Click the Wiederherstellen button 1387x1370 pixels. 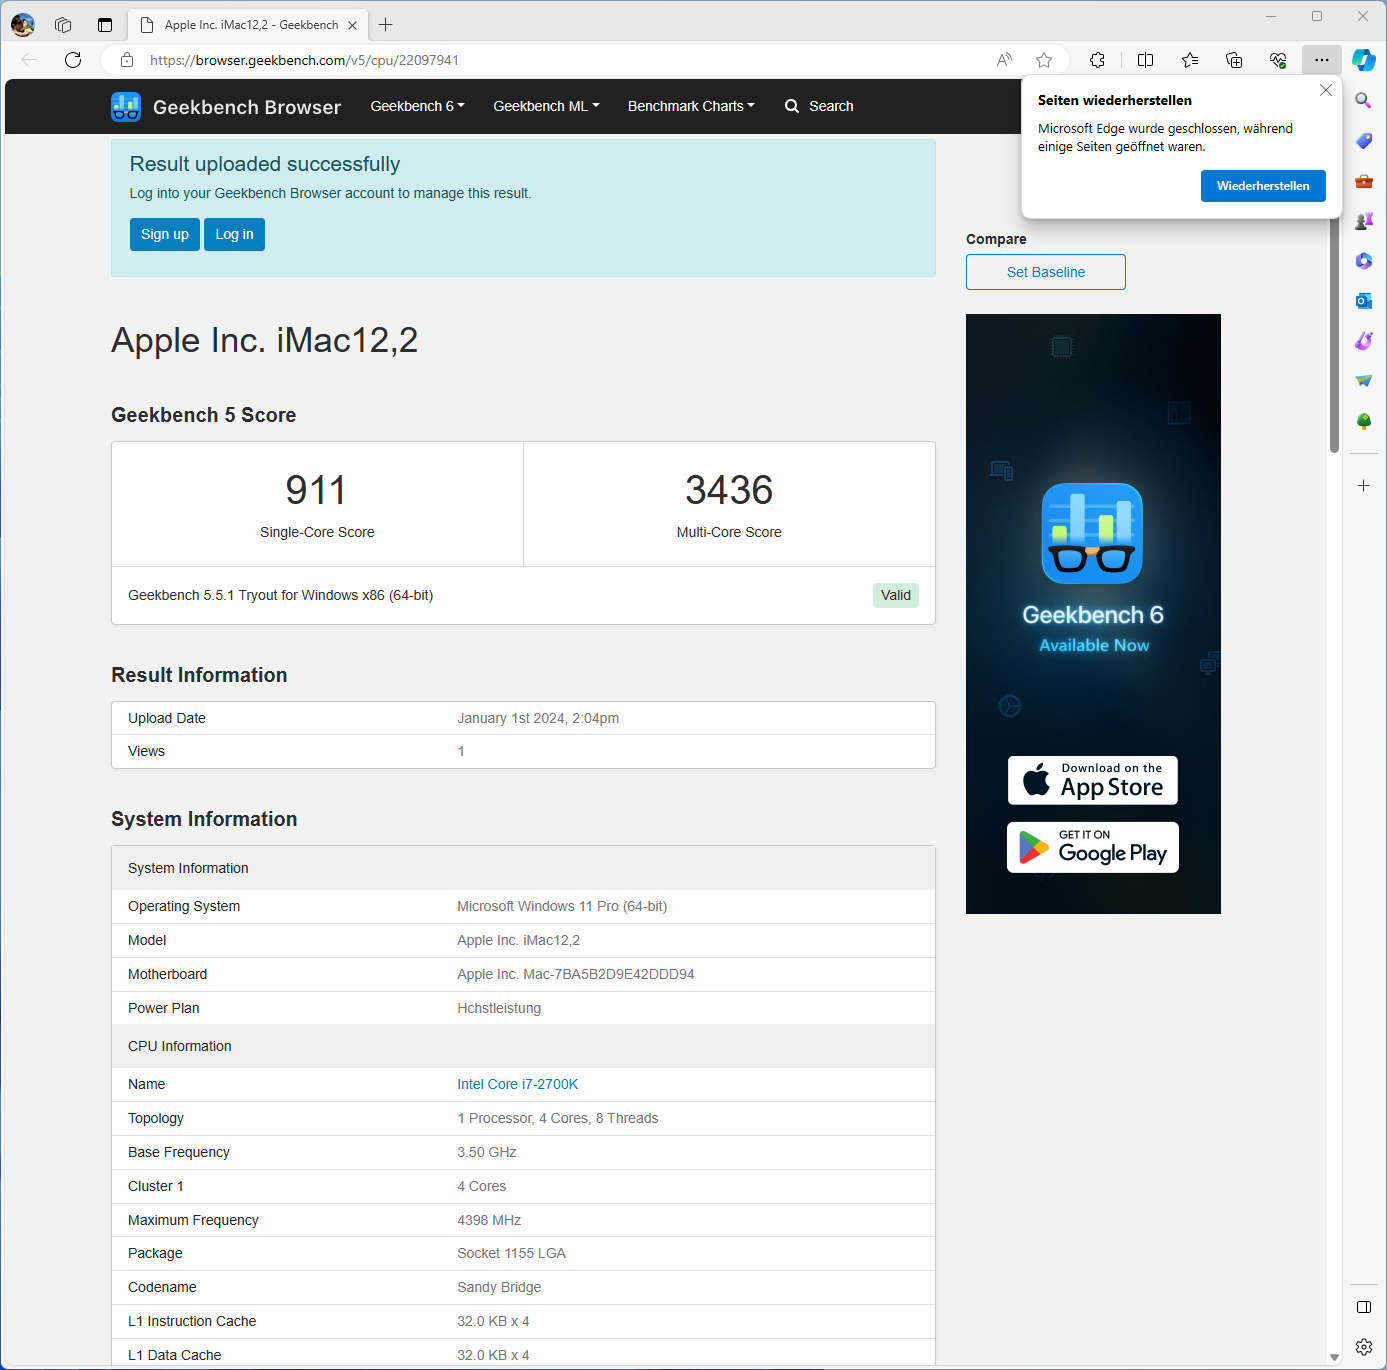1263,186
